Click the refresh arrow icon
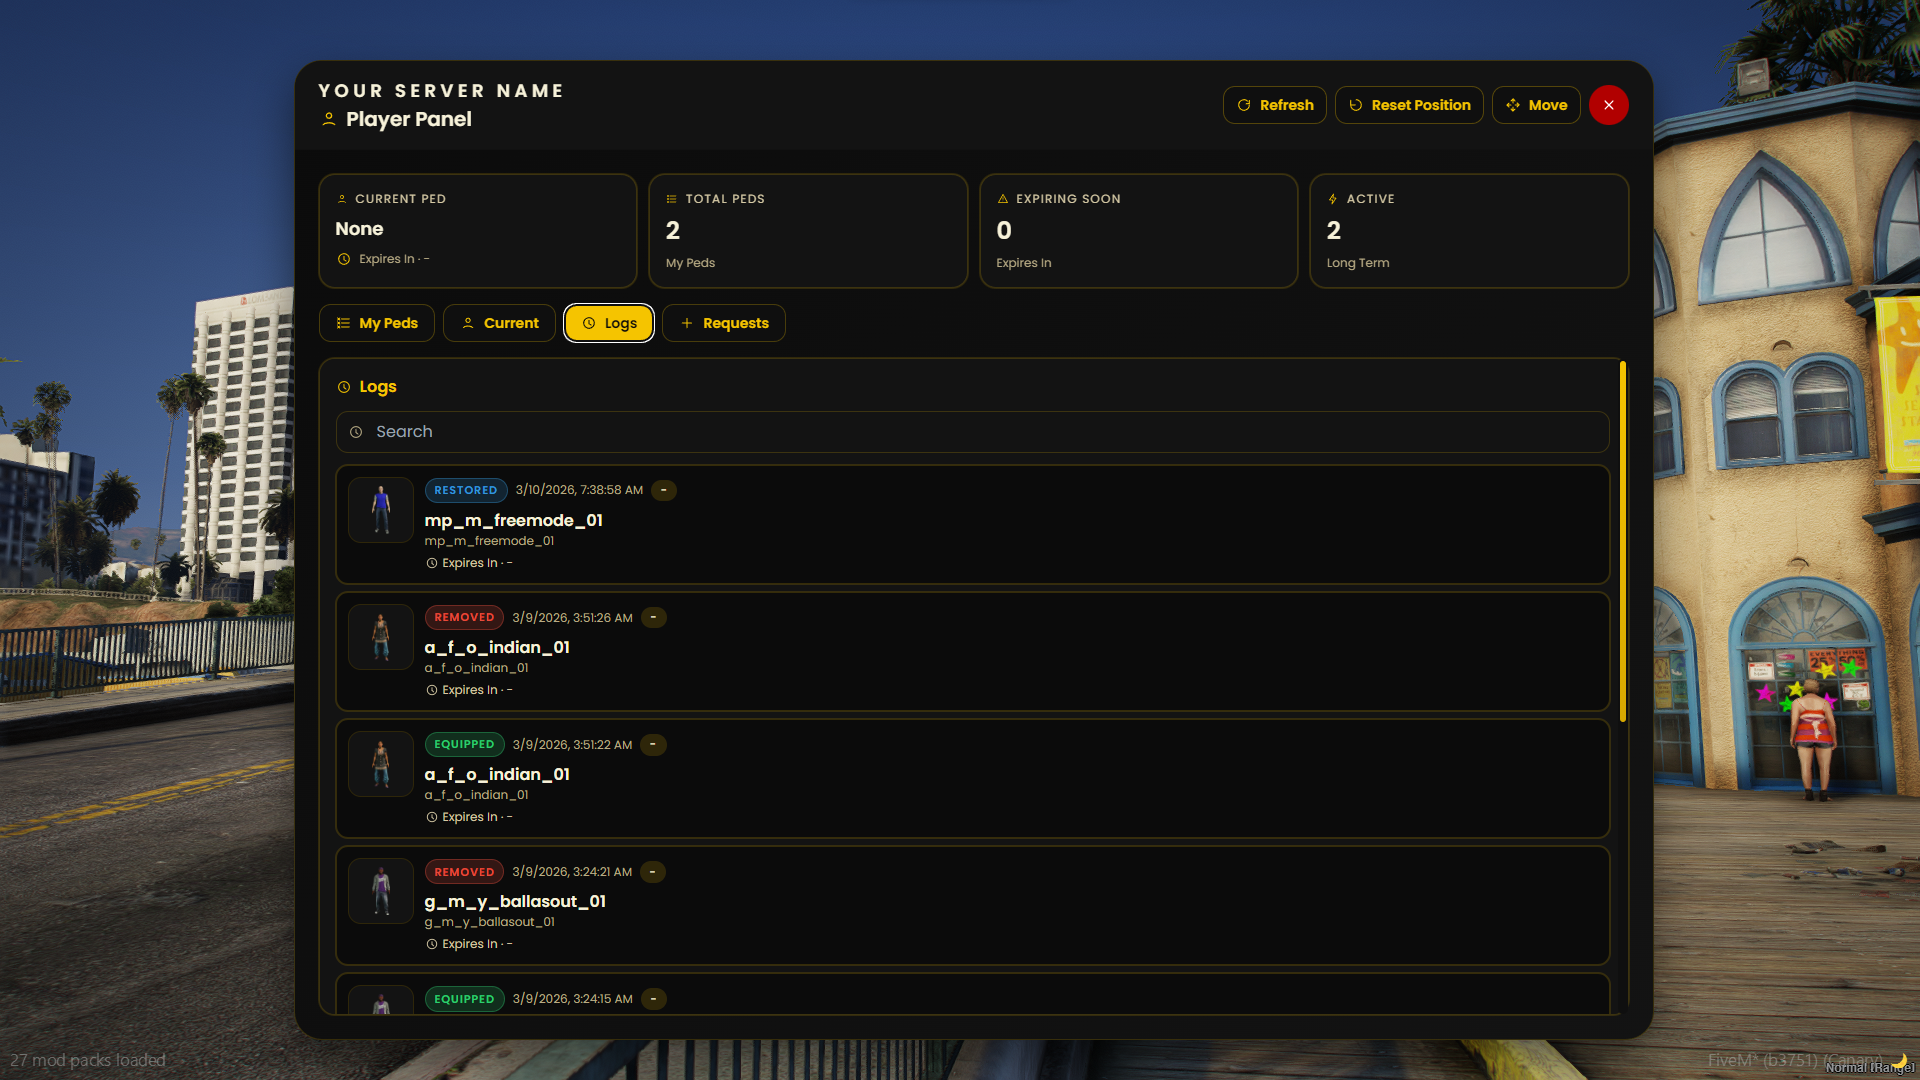This screenshot has height=1080, width=1920. 1244,105
